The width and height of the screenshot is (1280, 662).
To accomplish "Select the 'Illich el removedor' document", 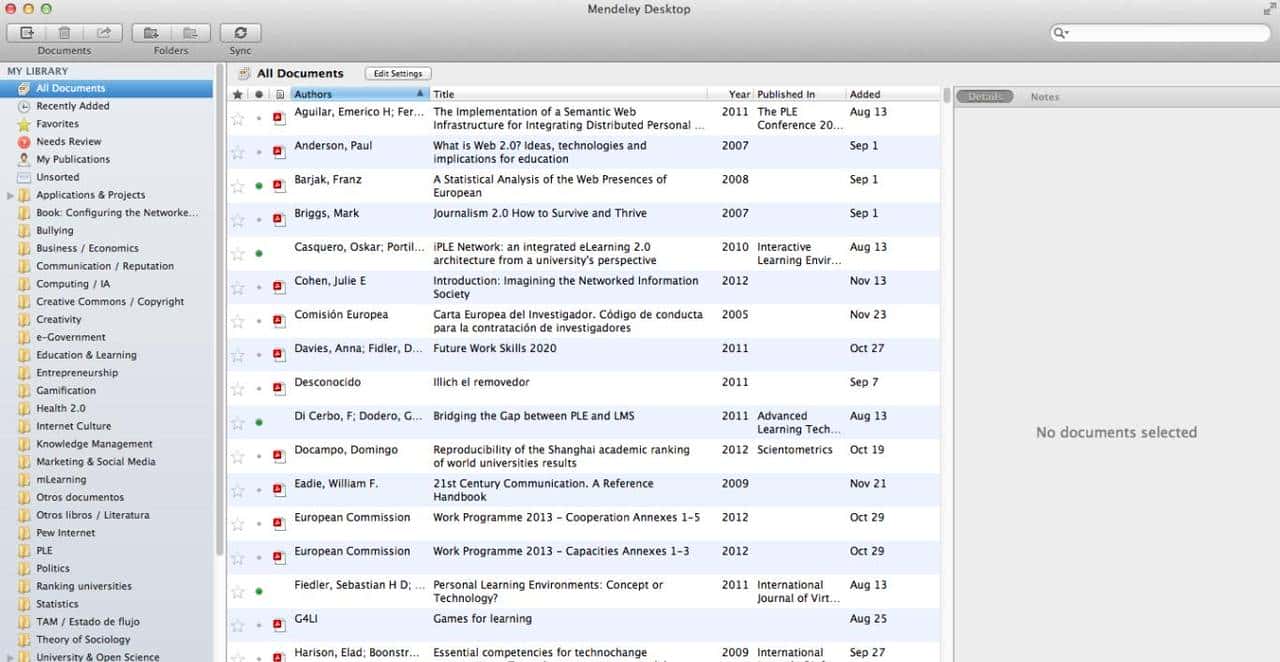I will (x=481, y=382).
